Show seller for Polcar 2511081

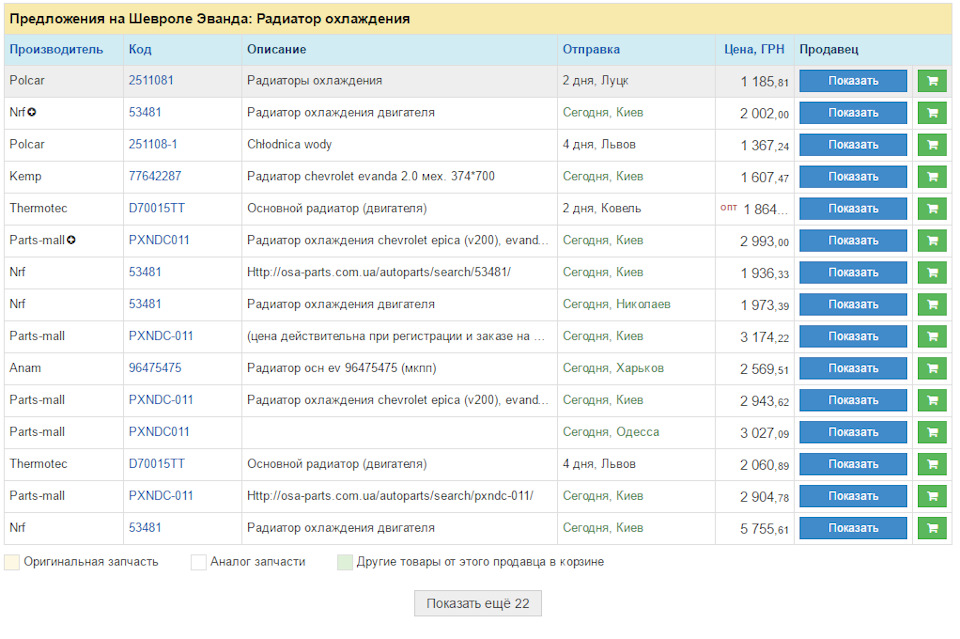click(x=853, y=81)
